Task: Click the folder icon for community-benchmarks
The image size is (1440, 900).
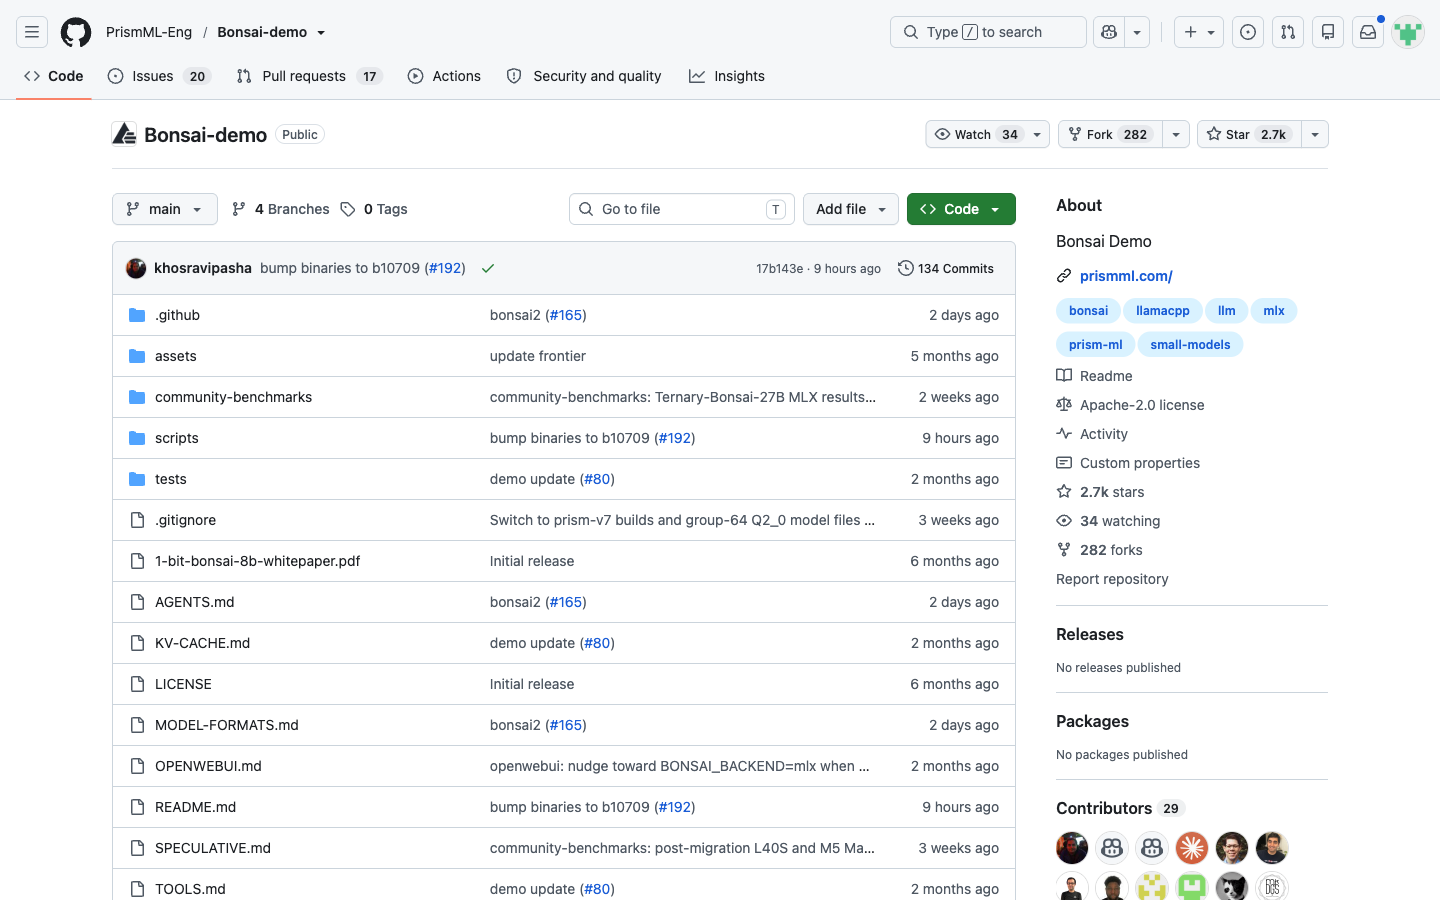Action: (137, 397)
